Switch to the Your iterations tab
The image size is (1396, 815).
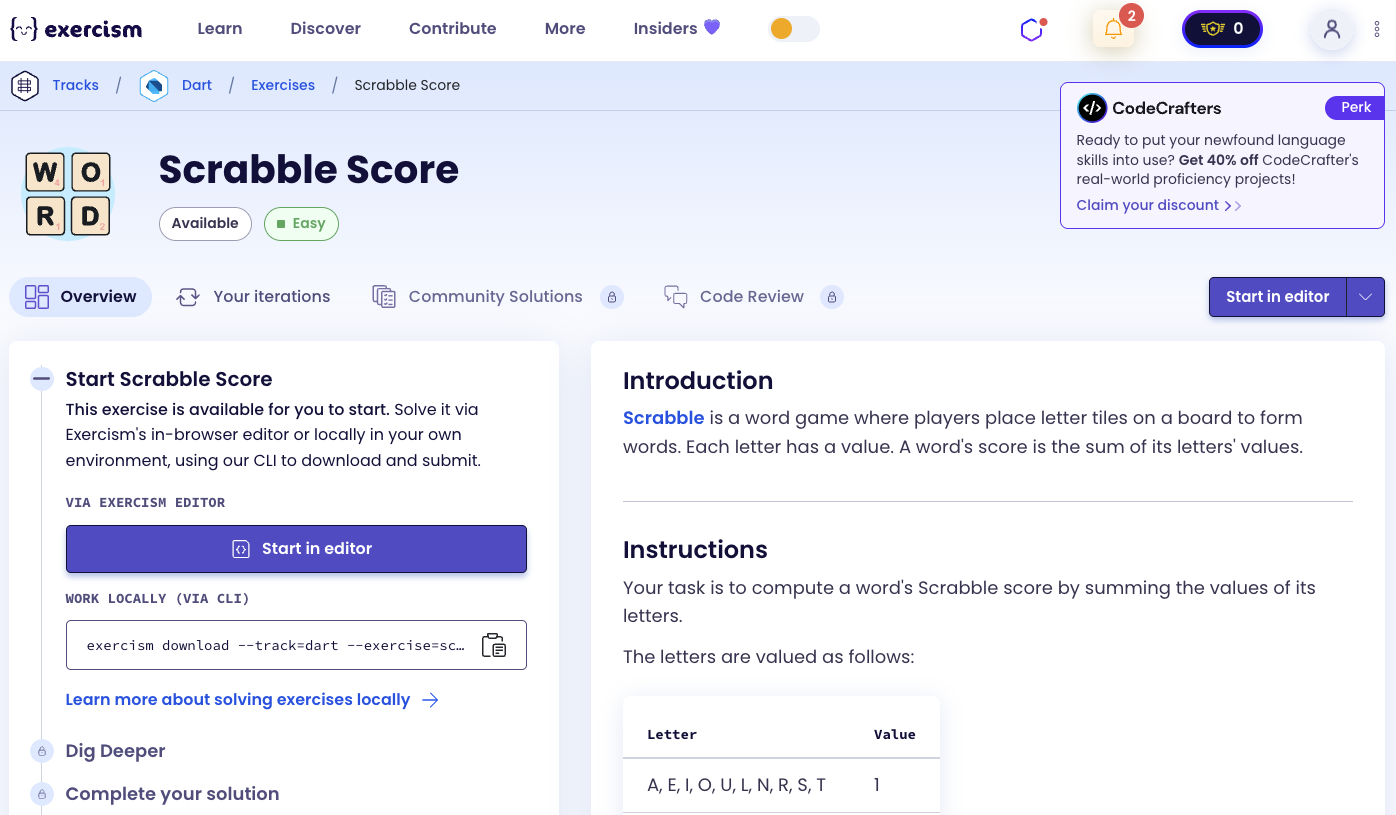click(270, 296)
